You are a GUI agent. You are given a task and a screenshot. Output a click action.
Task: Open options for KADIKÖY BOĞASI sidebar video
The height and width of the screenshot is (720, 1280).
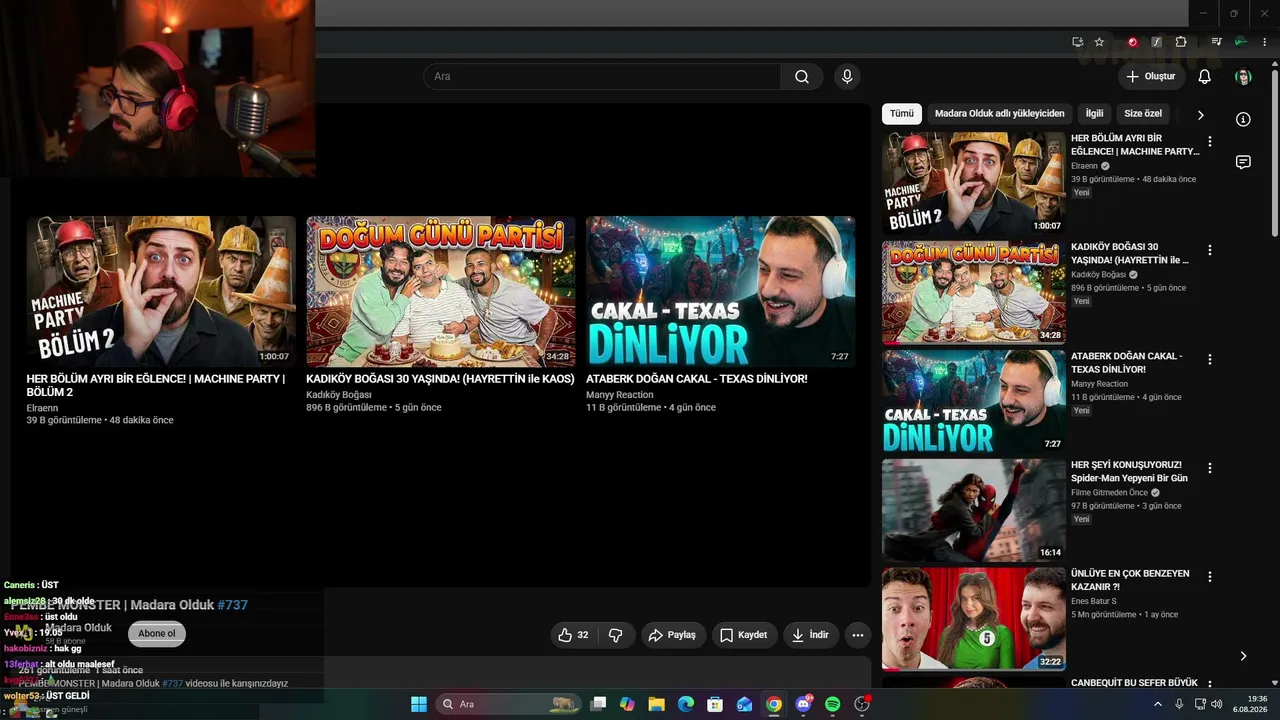pyautogui.click(x=1209, y=250)
